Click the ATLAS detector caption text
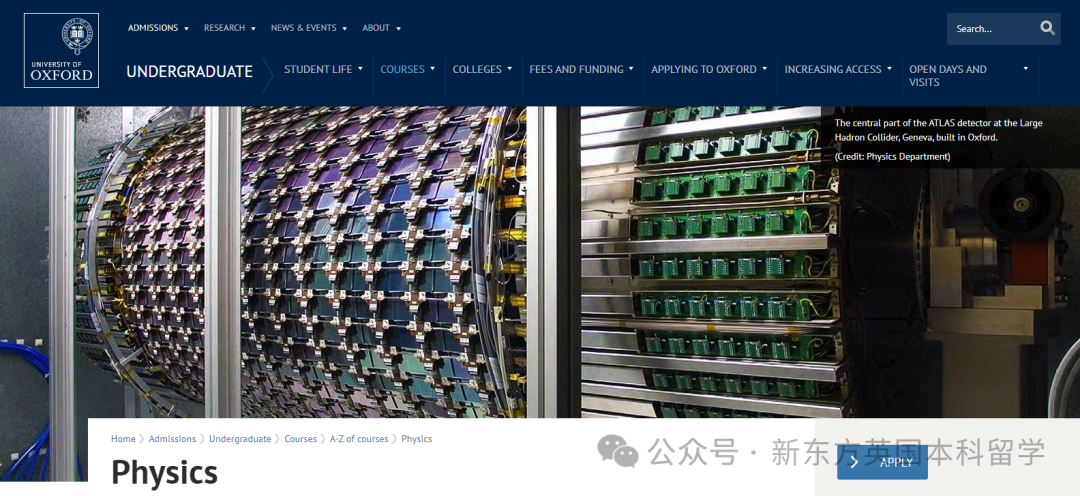This screenshot has width=1080, height=496. pyautogui.click(x=938, y=140)
